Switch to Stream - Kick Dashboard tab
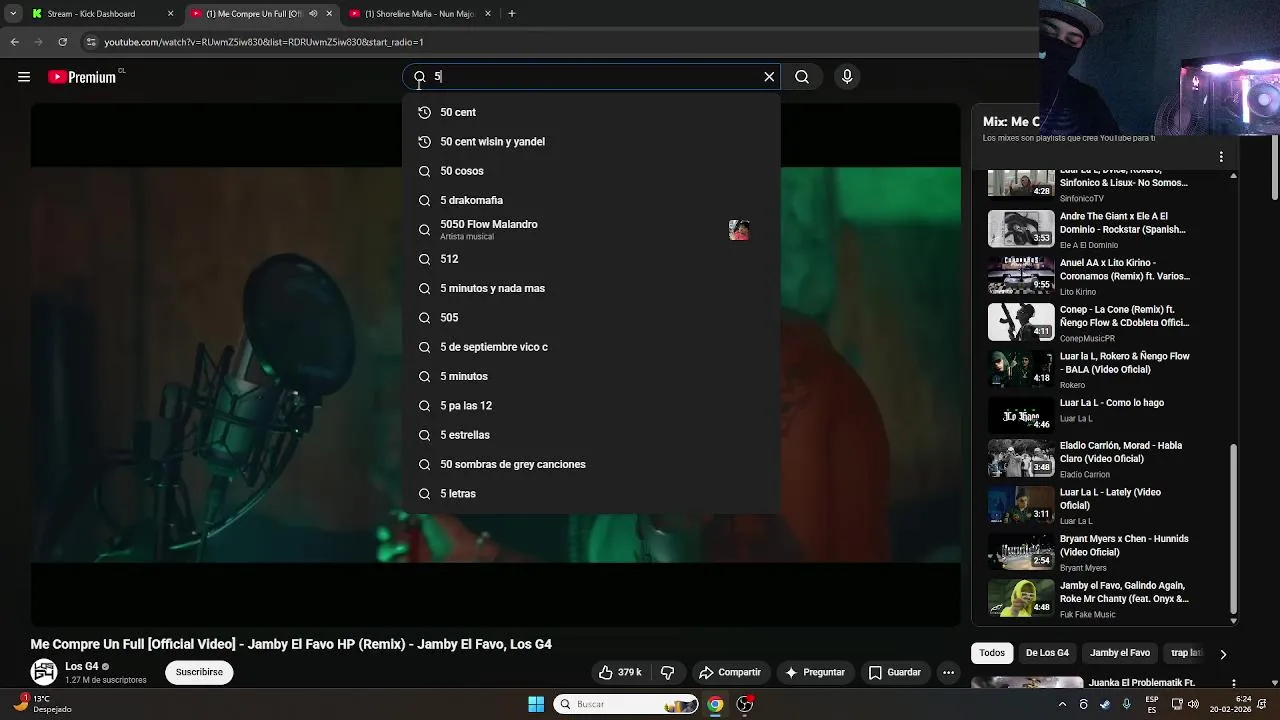This screenshot has width=1280, height=720. coord(100,14)
